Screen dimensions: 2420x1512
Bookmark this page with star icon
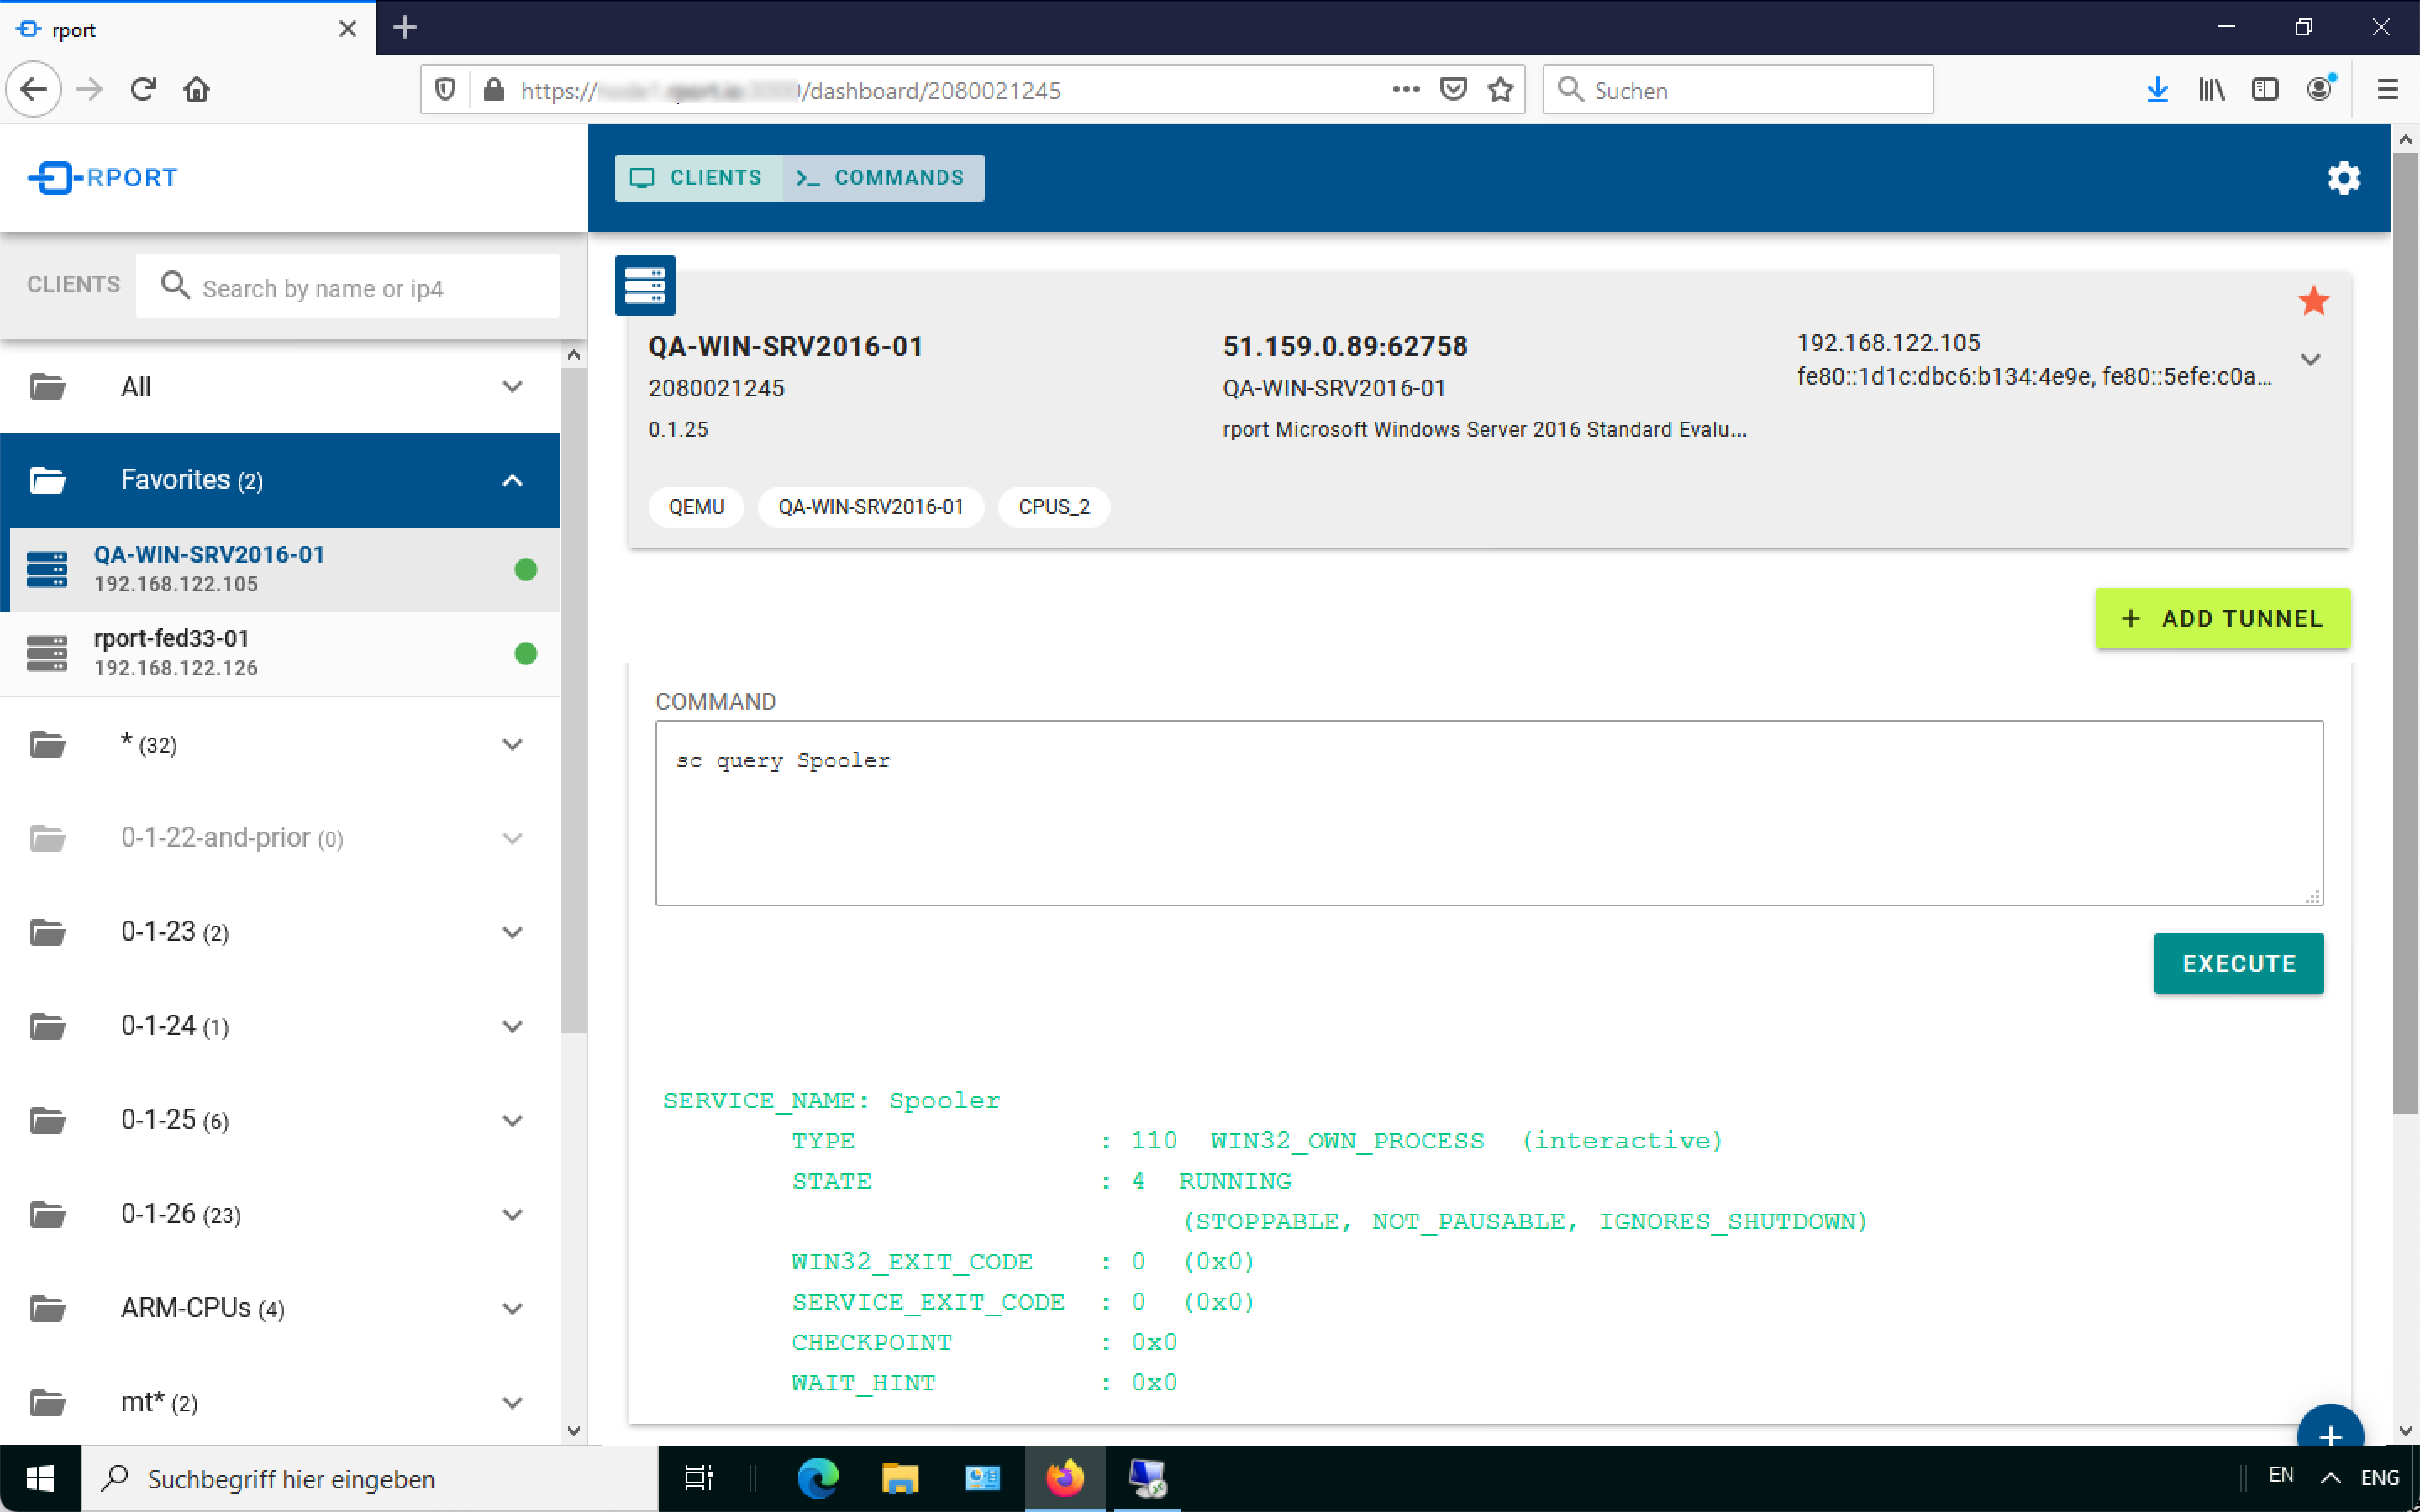1500,90
